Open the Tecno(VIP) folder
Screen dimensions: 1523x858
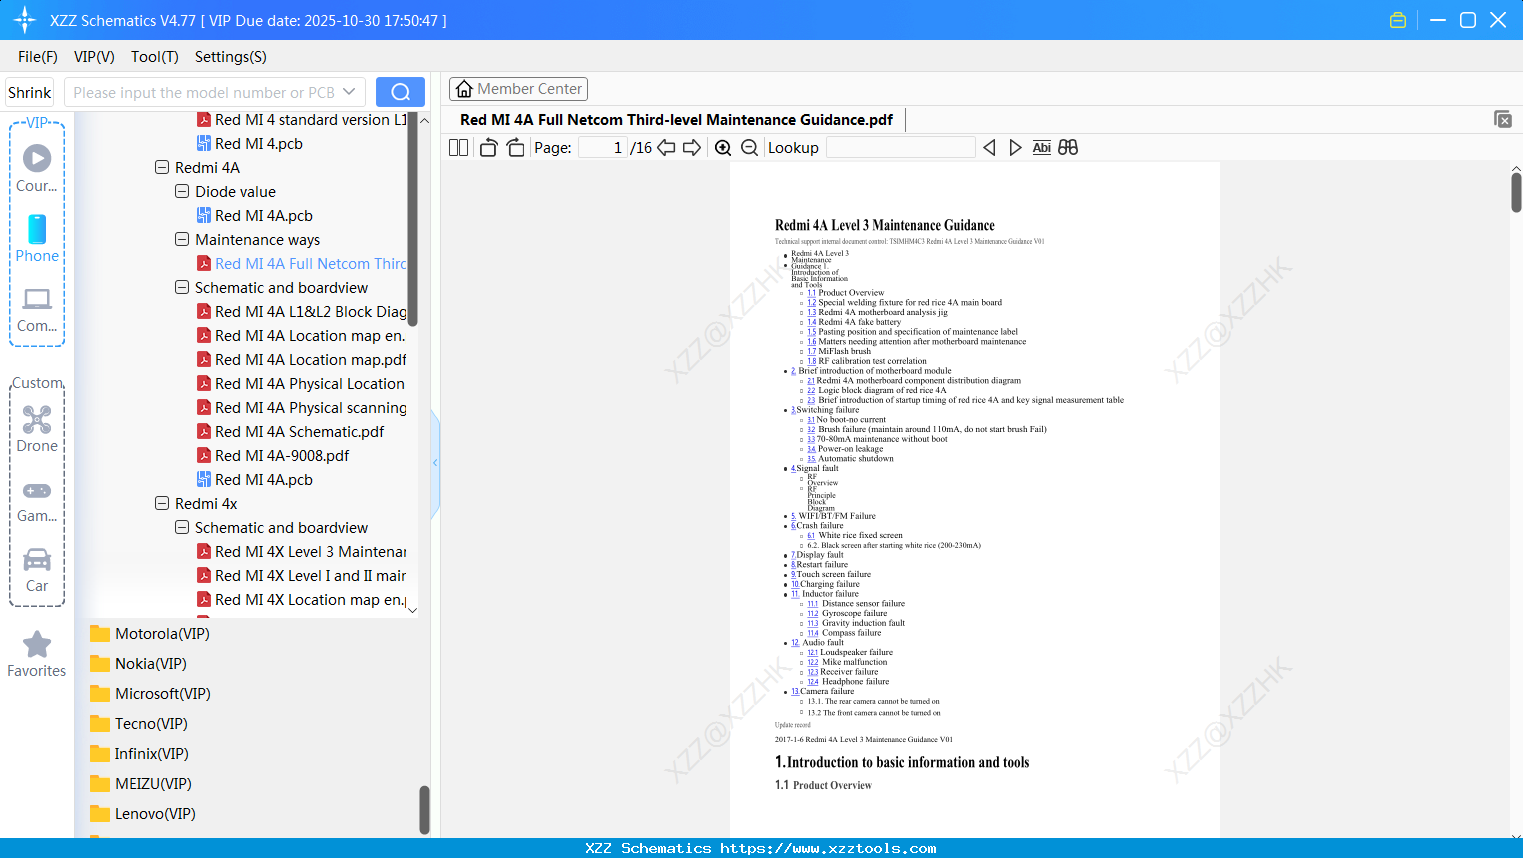(x=139, y=723)
